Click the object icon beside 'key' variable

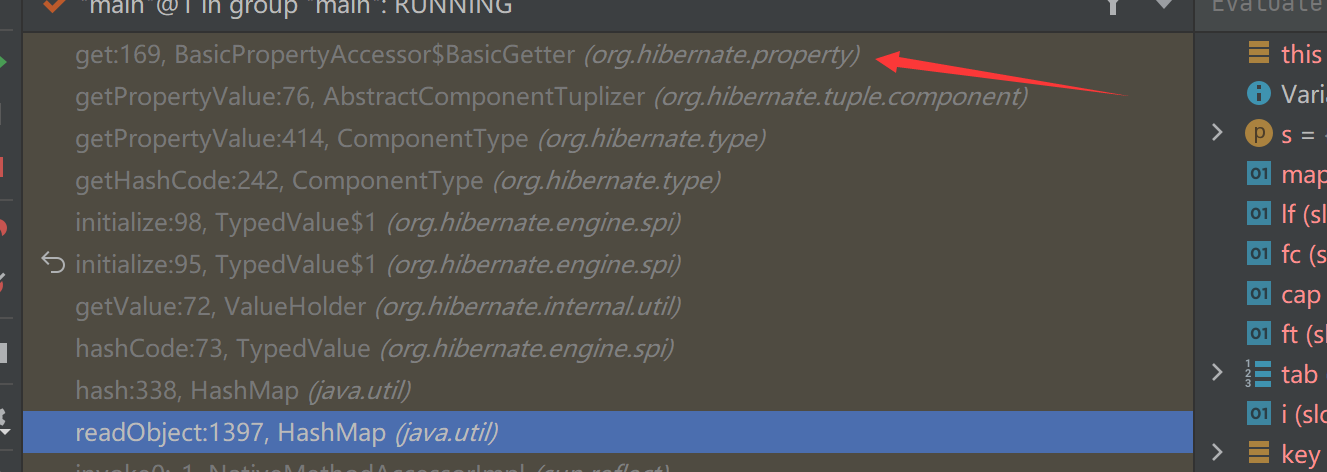tap(1258, 454)
